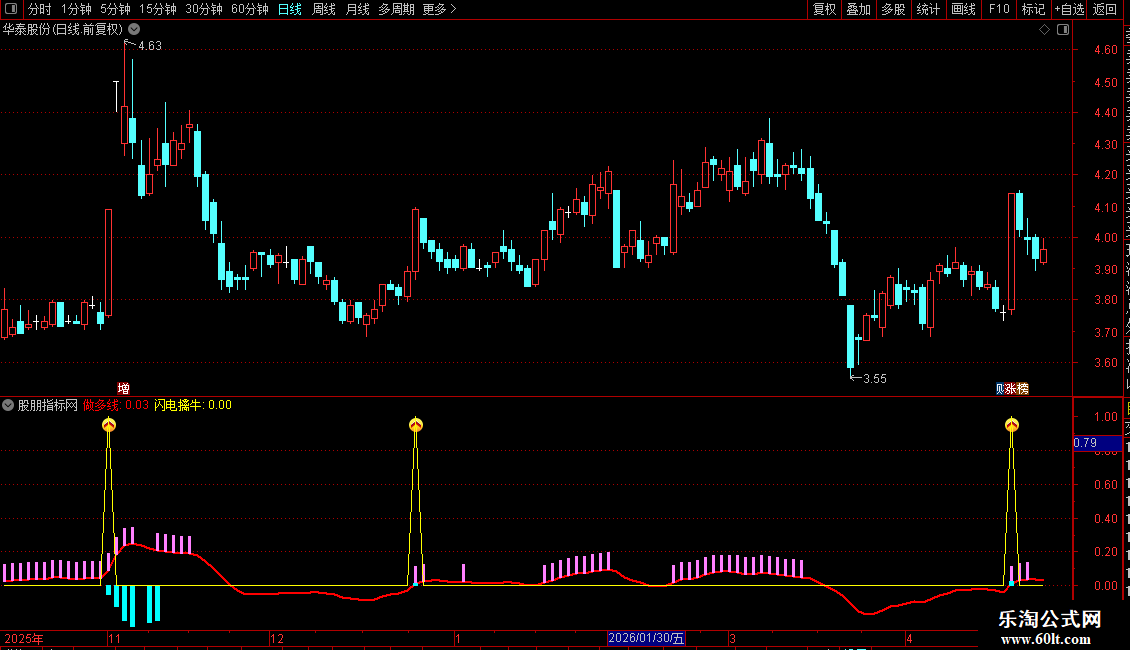Viewport: 1130px width, 650px height.
Task: Select the 5分钟 period tab
Action: (115, 9)
